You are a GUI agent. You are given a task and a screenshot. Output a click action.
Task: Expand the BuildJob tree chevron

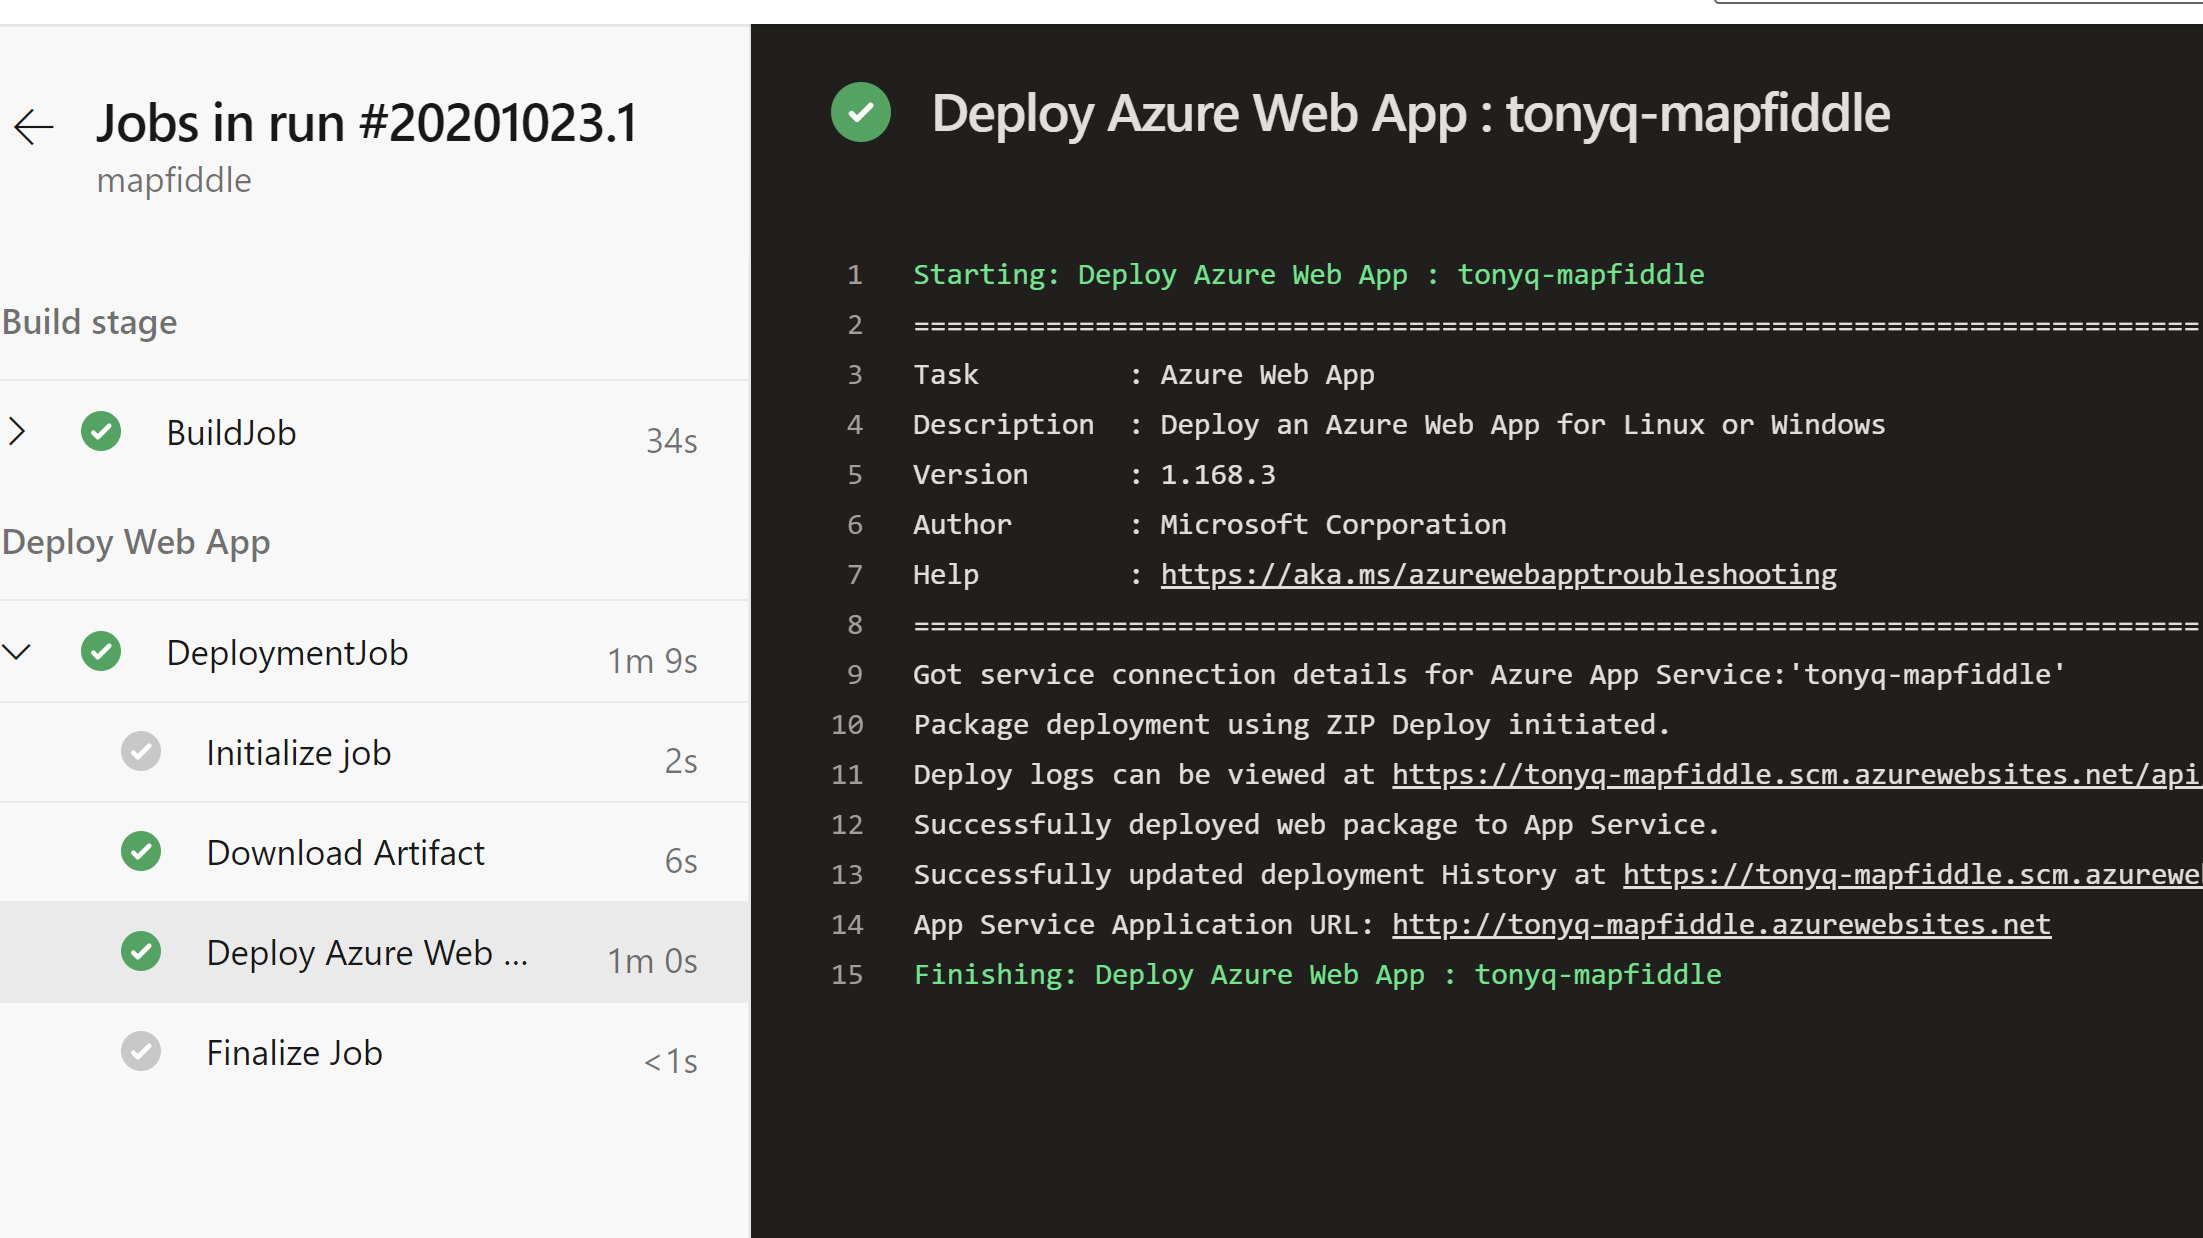coord(17,432)
